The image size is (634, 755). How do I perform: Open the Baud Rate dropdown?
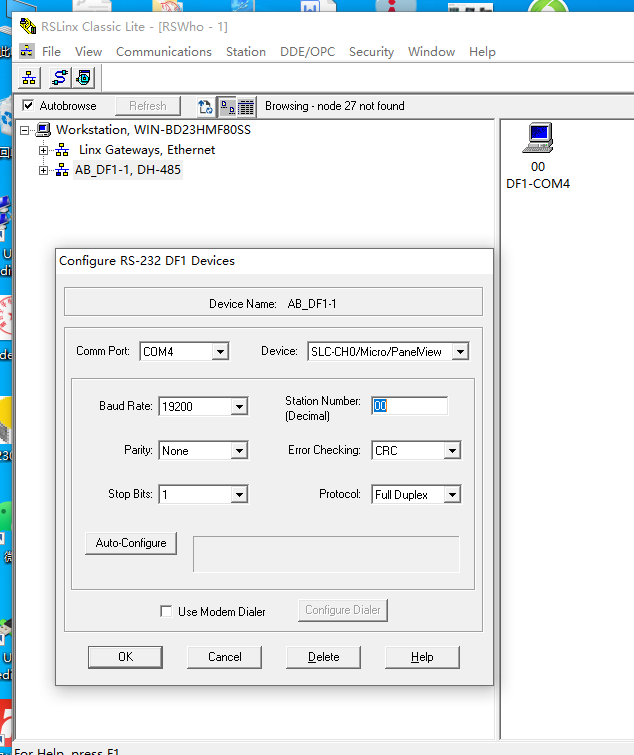[x=238, y=407]
